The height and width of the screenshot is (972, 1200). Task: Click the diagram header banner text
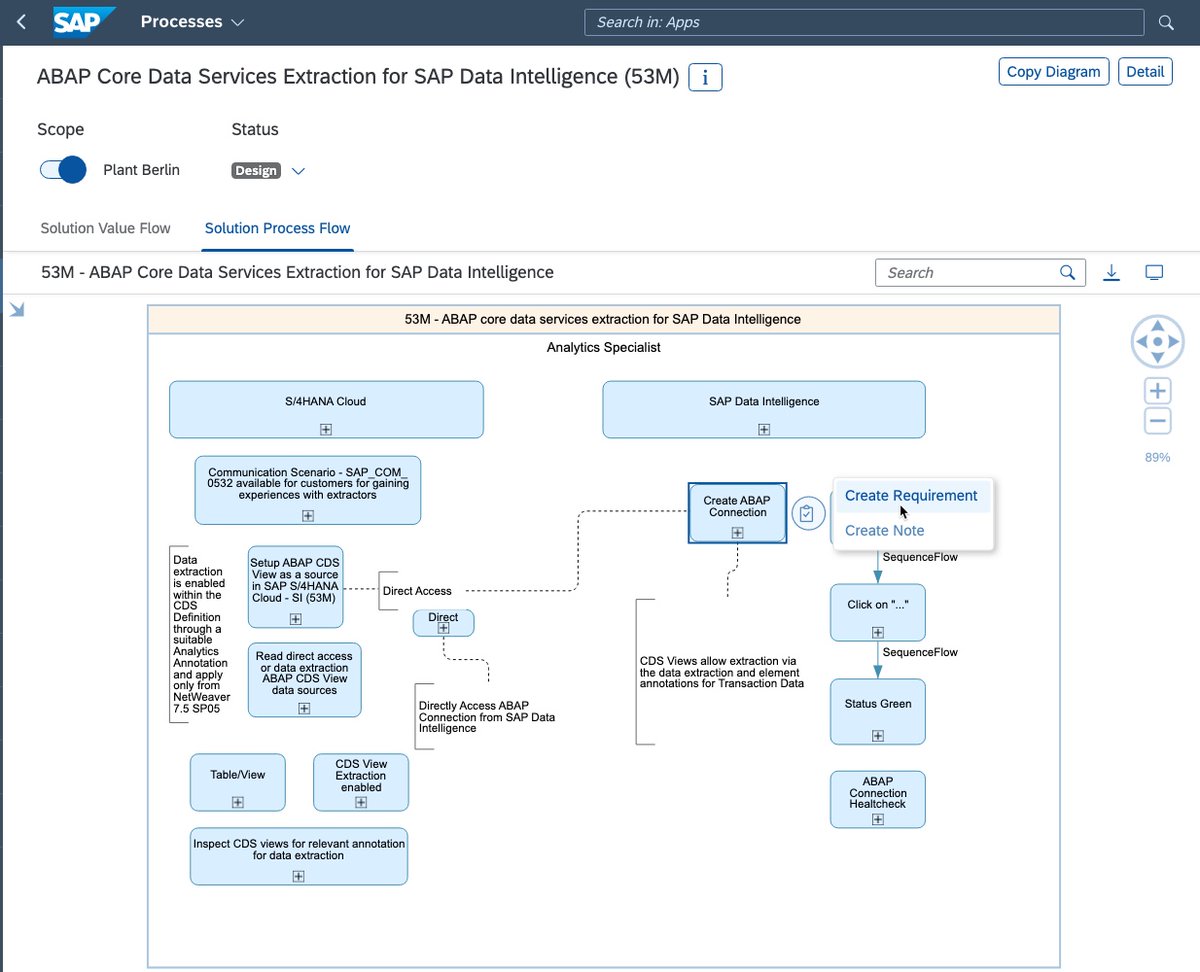pos(603,319)
